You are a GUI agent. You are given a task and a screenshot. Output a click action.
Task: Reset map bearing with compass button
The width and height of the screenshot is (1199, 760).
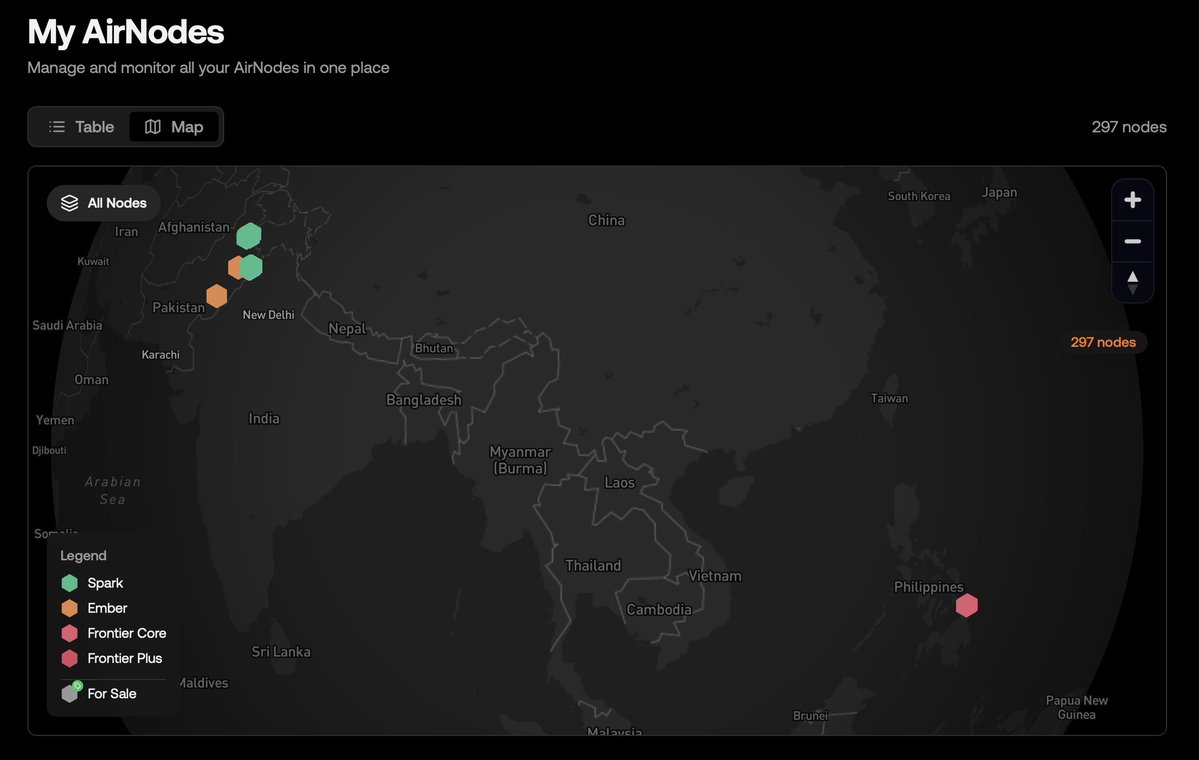(1132, 282)
